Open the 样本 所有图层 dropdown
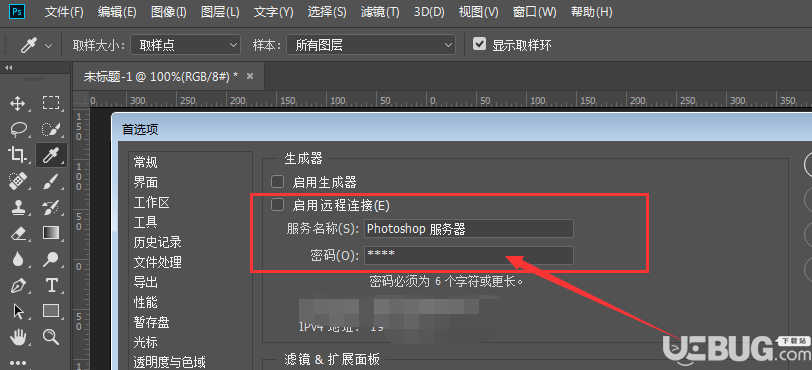This screenshot has width=812, height=370. pos(371,45)
